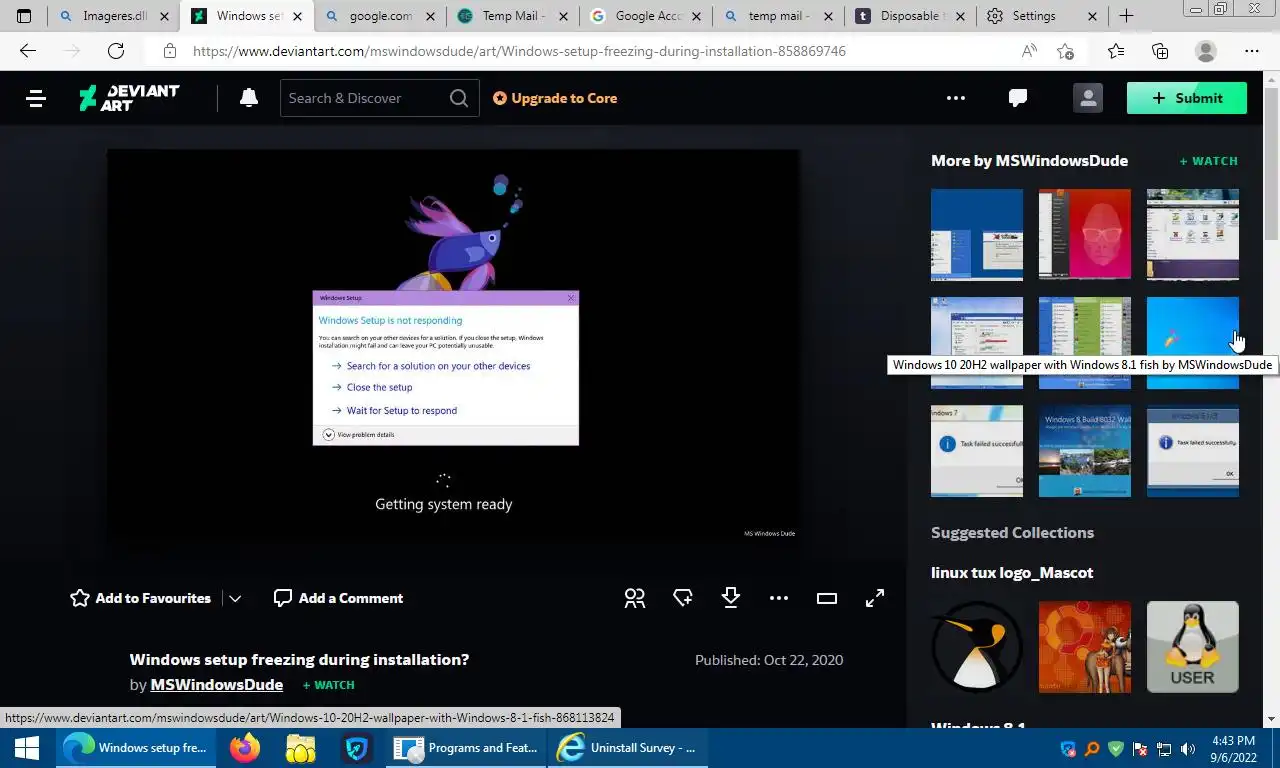Switch to the google.com tab
Image resolution: width=1280 pixels, height=768 pixels.
point(380,16)
